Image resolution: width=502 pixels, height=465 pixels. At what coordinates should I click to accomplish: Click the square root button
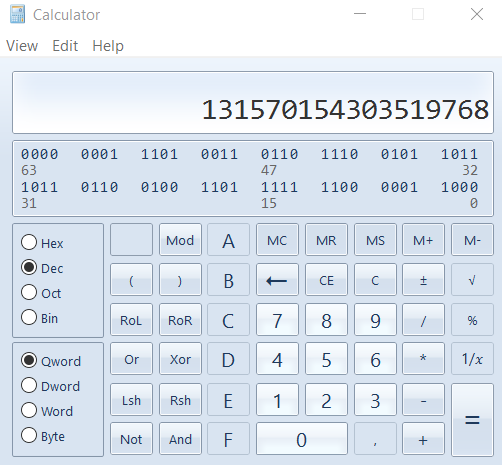(472, 280)
